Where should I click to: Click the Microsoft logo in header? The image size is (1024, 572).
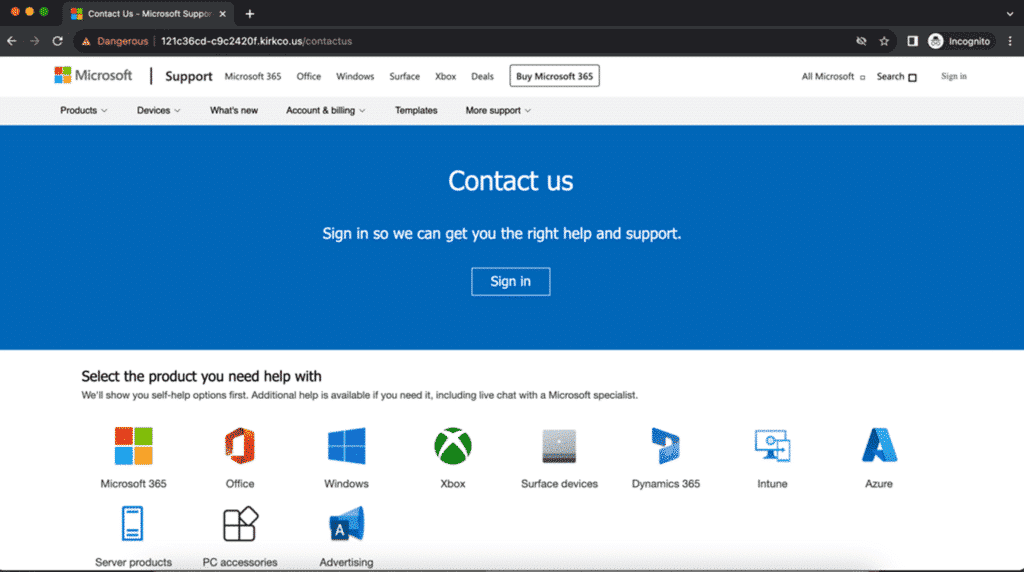tap(93, 76)
